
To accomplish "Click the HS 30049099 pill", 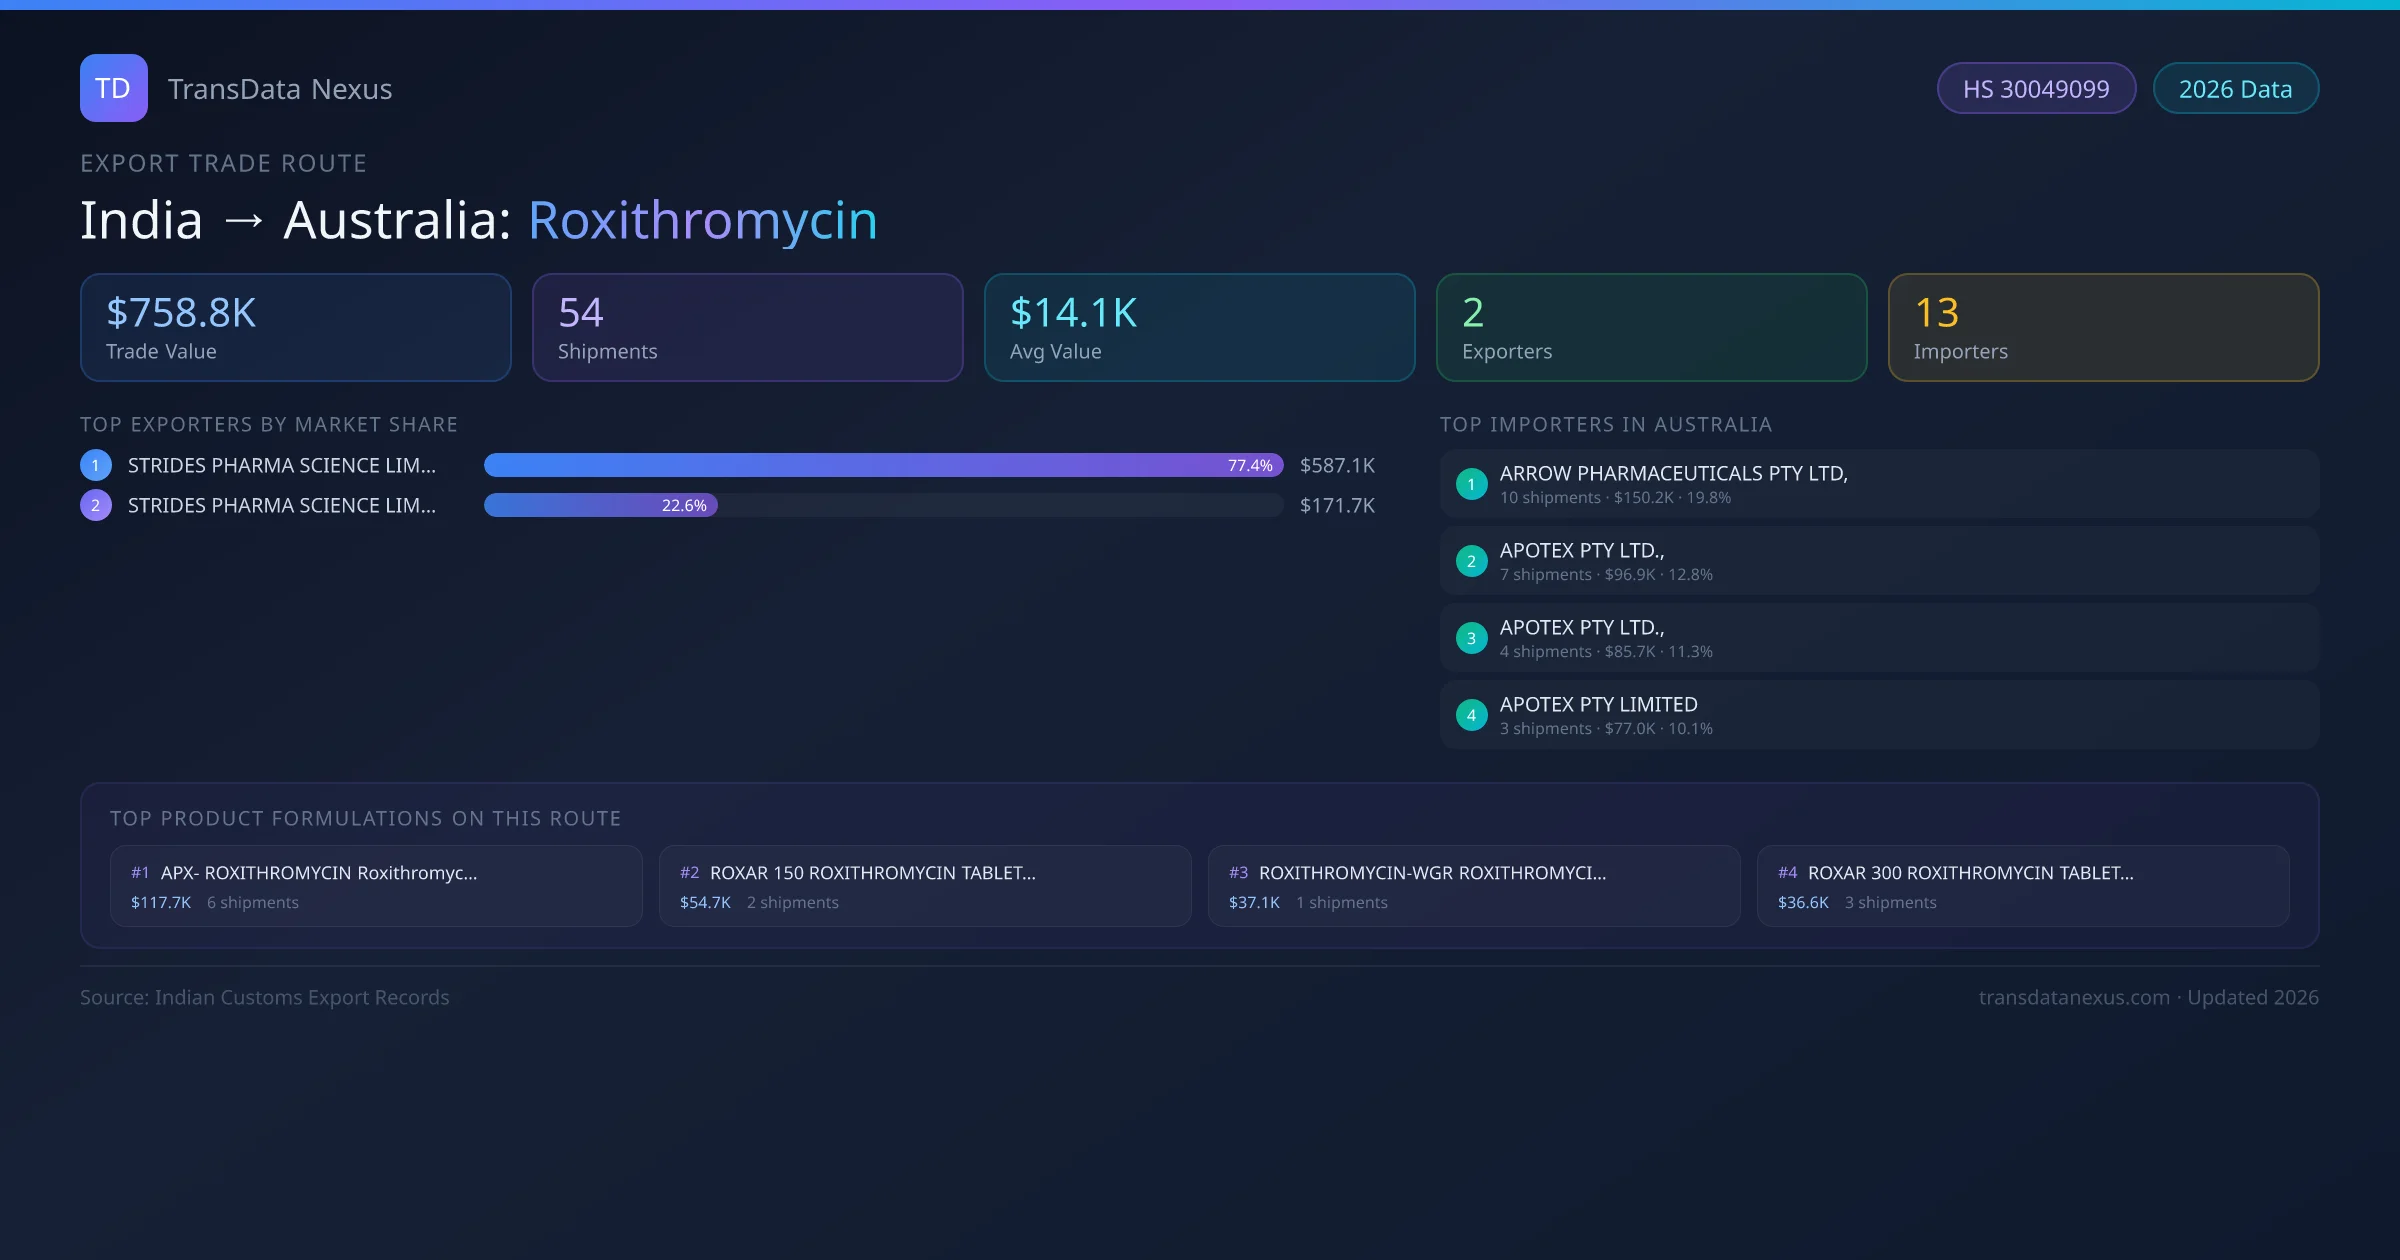I will [2036, 89].
